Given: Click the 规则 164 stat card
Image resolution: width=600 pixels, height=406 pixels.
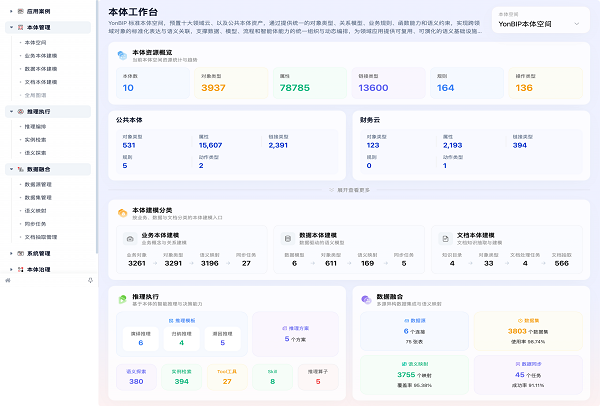Looking at the screenshot, I should click(x=467, y=83).
